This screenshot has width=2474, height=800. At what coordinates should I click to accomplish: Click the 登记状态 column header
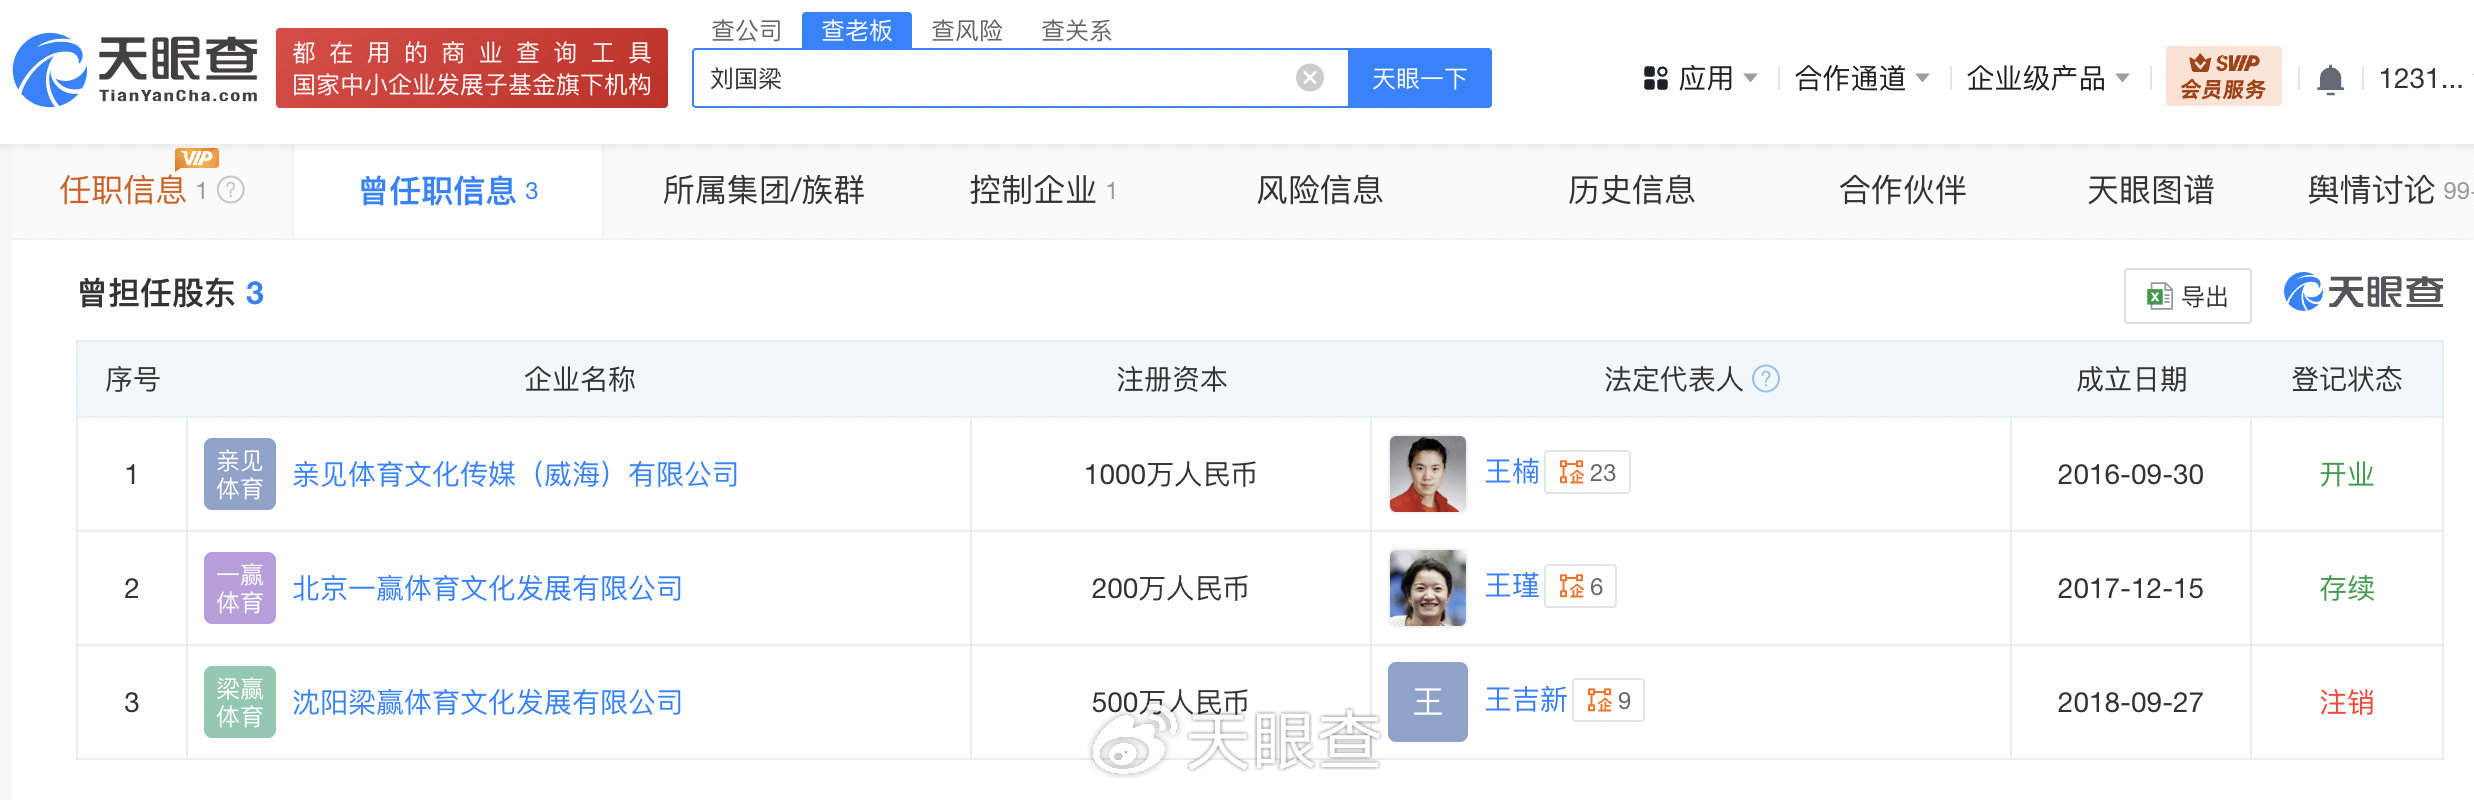[x=2346, y=379]
